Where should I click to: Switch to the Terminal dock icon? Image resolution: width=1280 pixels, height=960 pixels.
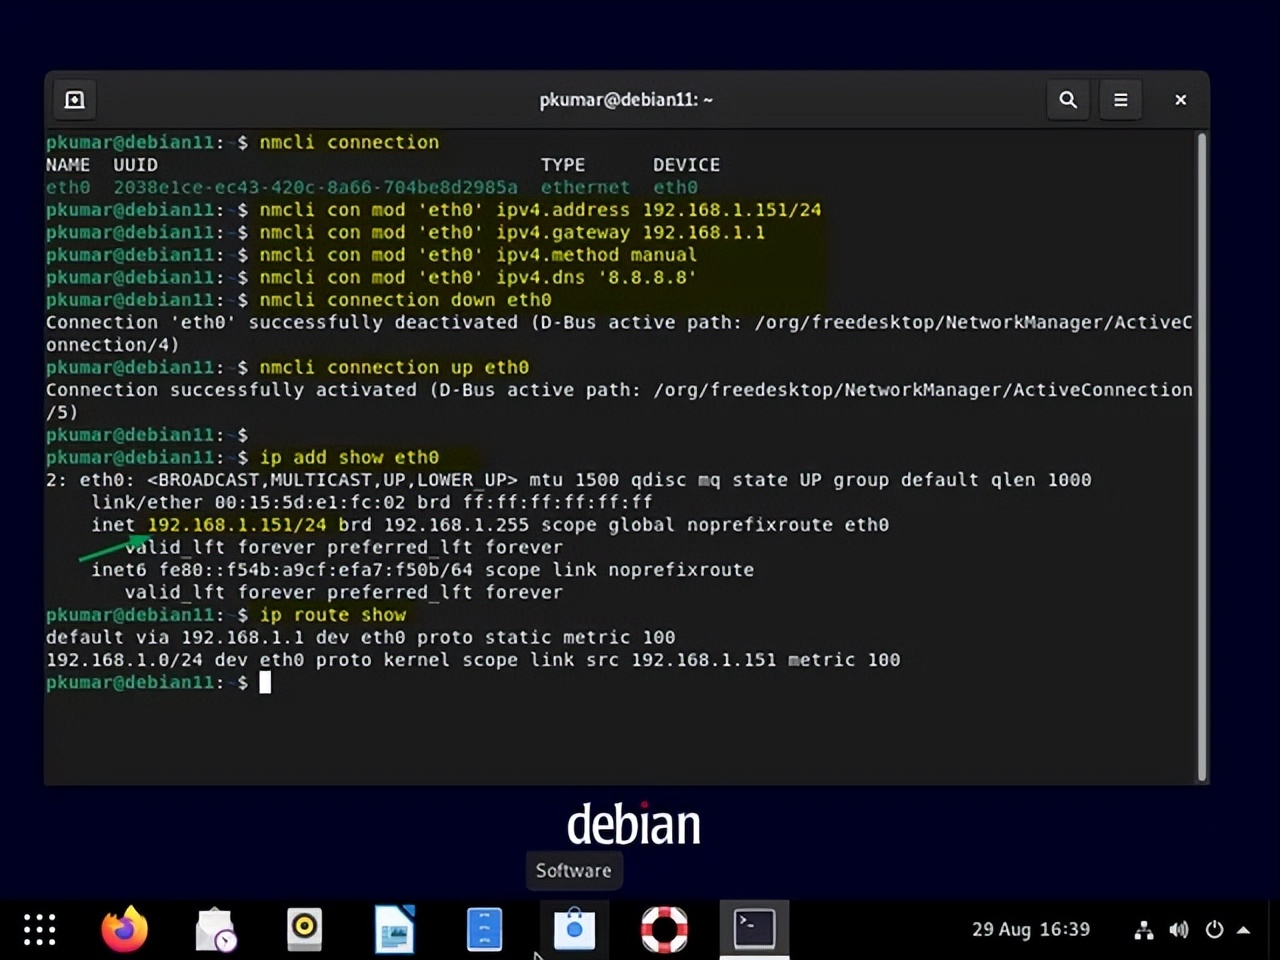coord(754,929)
